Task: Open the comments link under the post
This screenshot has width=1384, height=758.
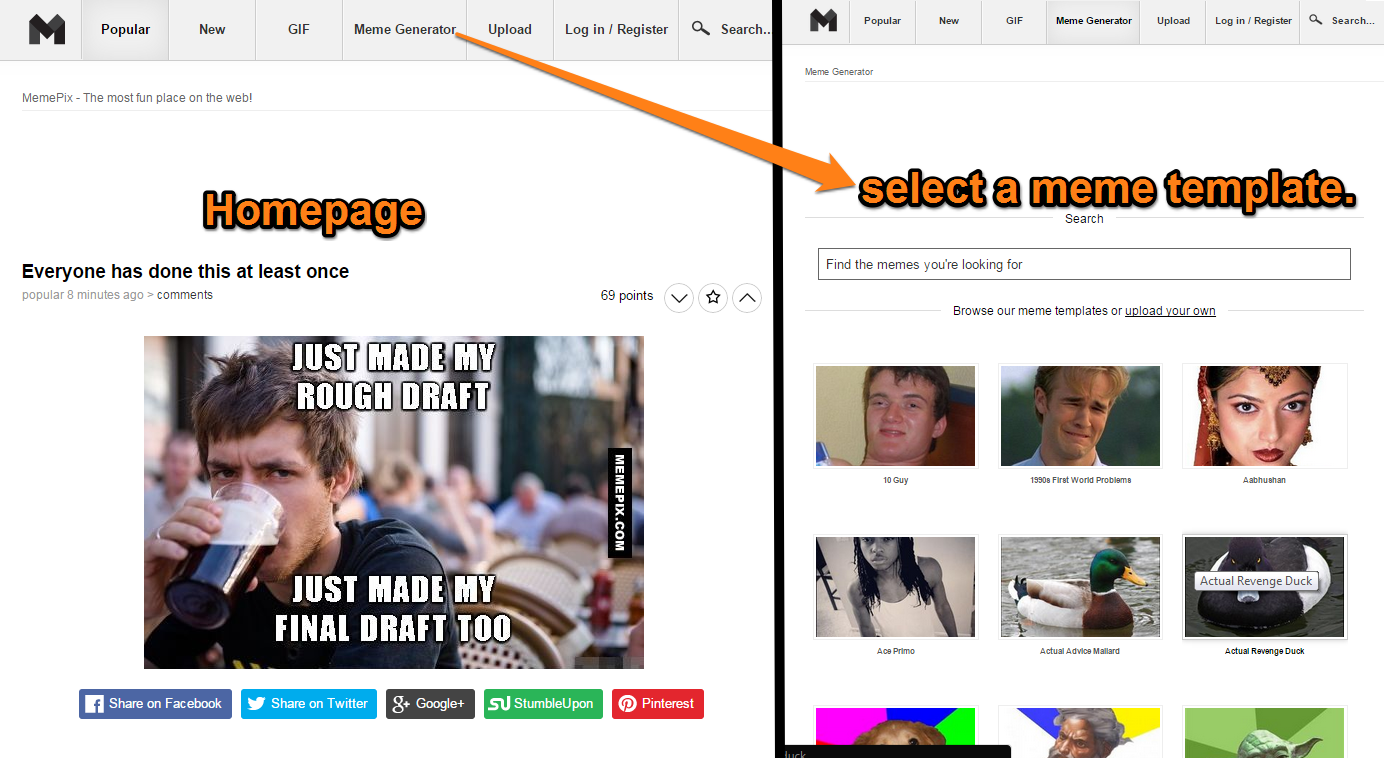Action: 185,295
